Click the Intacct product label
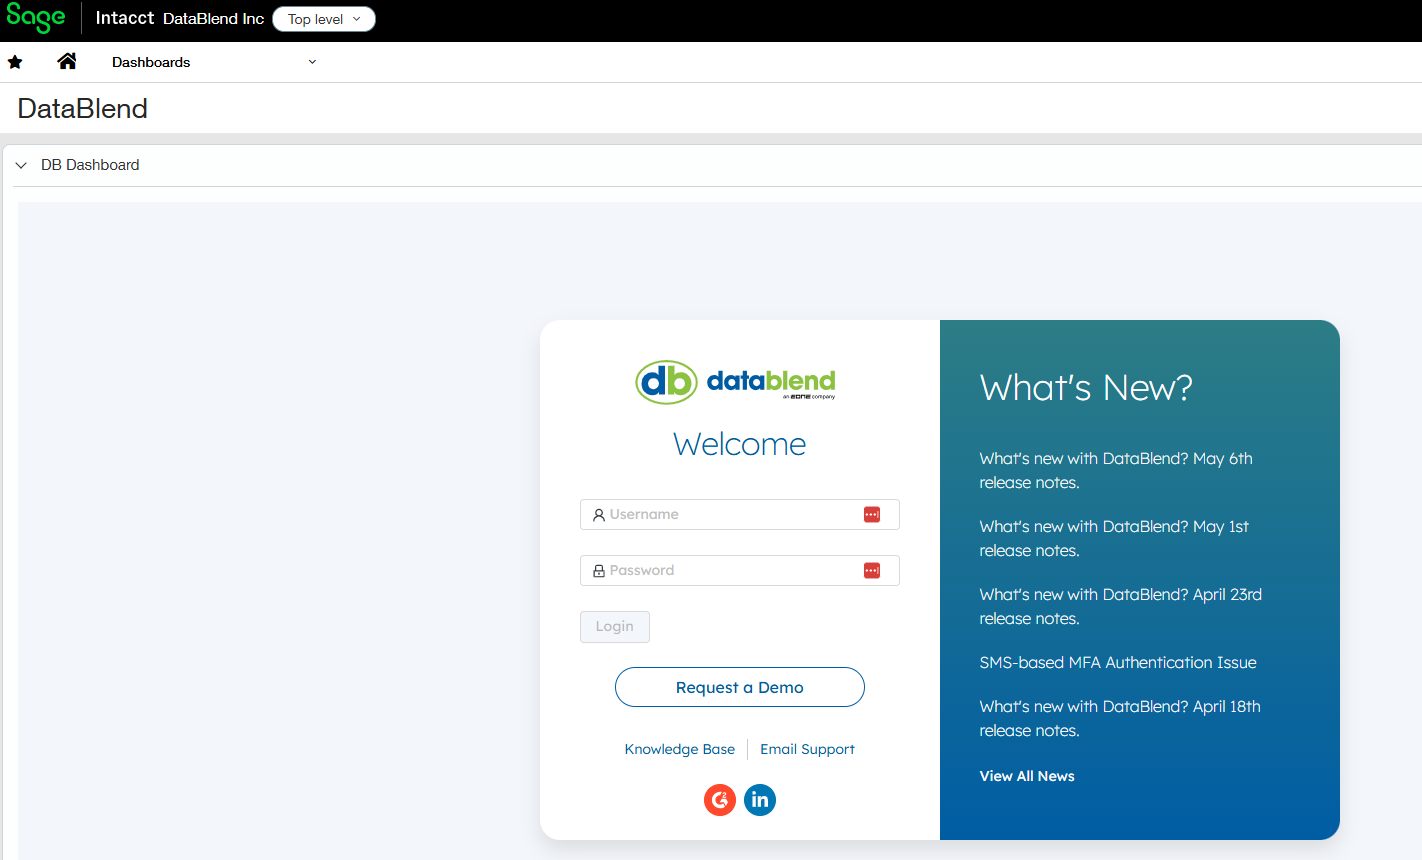This screenshot has width=1422, height=860. pyautogui.click(x=125, y=18)
